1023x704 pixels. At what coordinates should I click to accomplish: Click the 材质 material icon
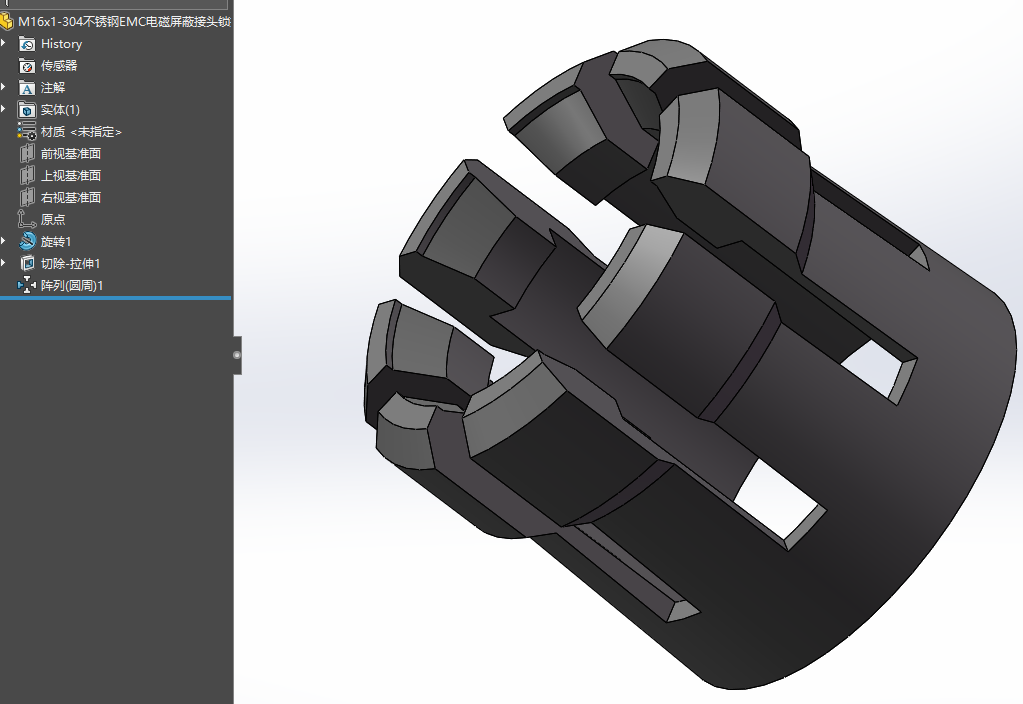[27, 132]
